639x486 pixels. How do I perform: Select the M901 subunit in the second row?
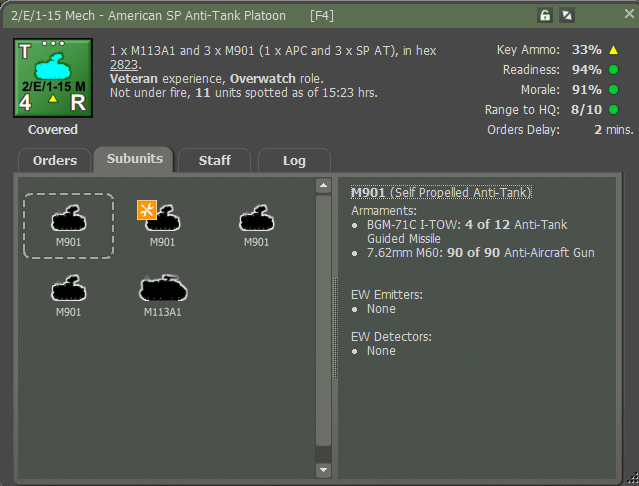68,296
